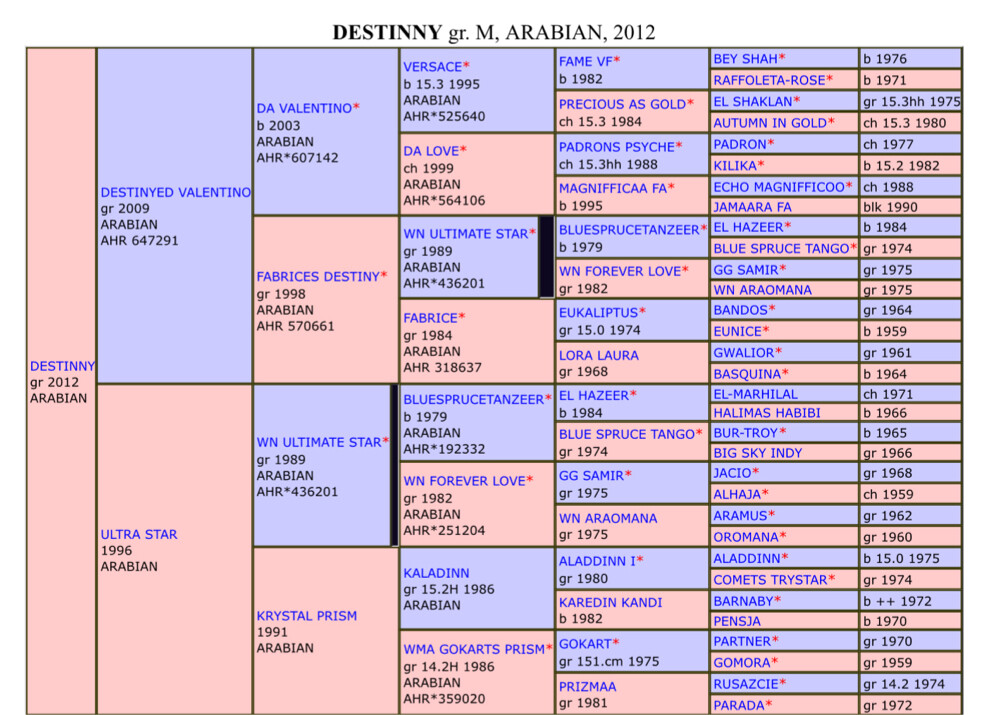Click the KAREDIN KANDI link
The image size is (1000, 715).
(610, 602)
